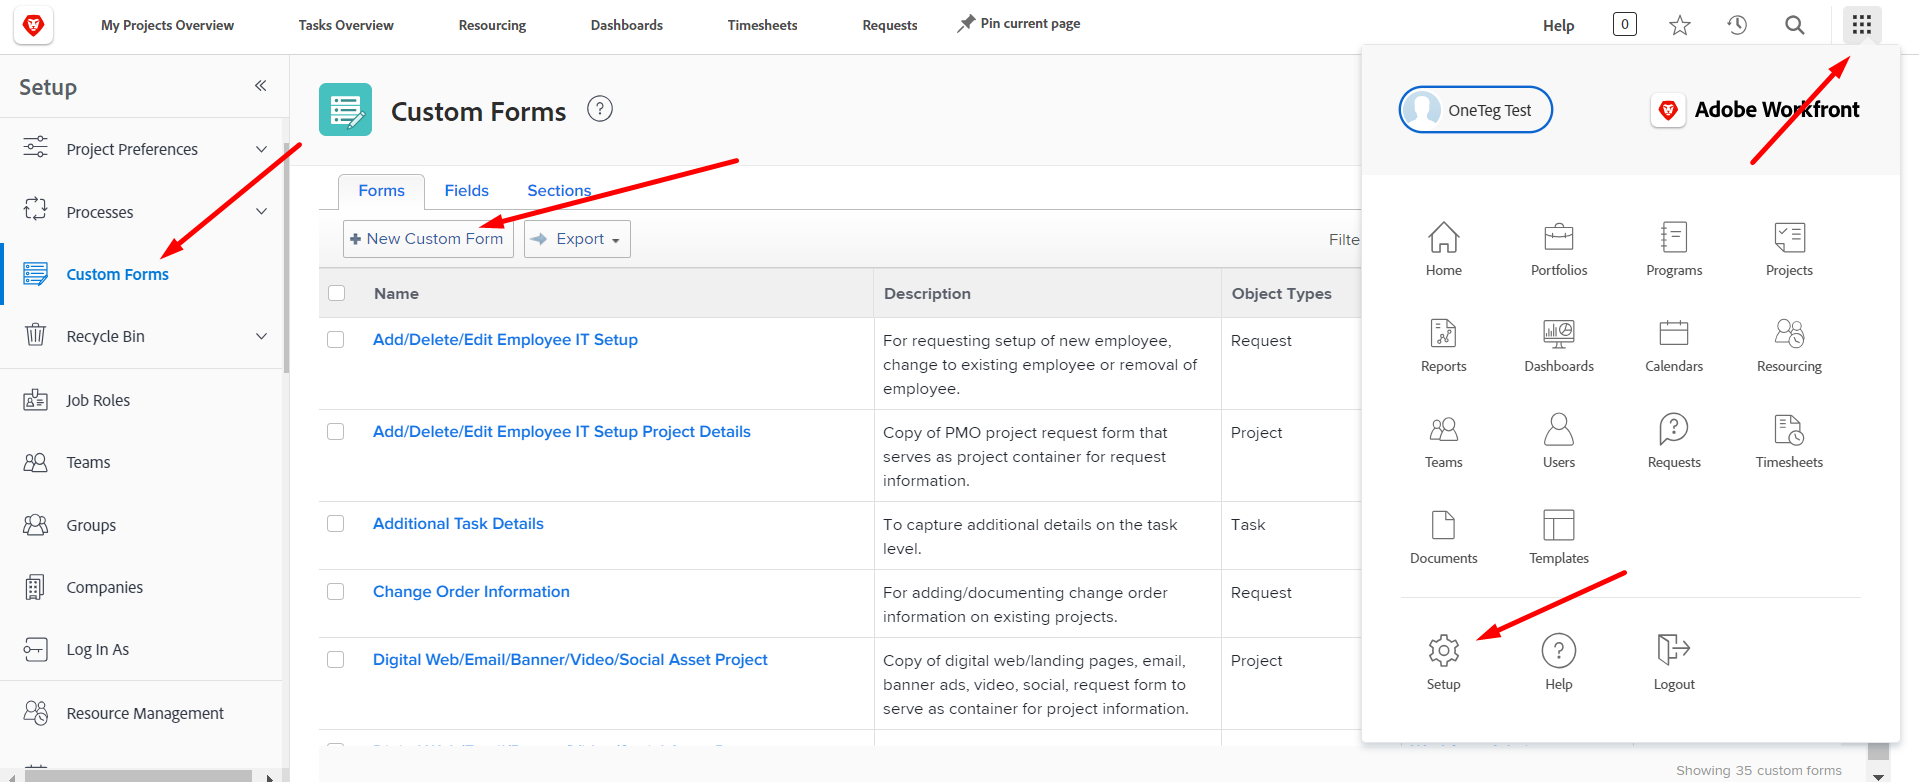
Task: Expand Project Preferences section
Action: (x=261, y=149)
